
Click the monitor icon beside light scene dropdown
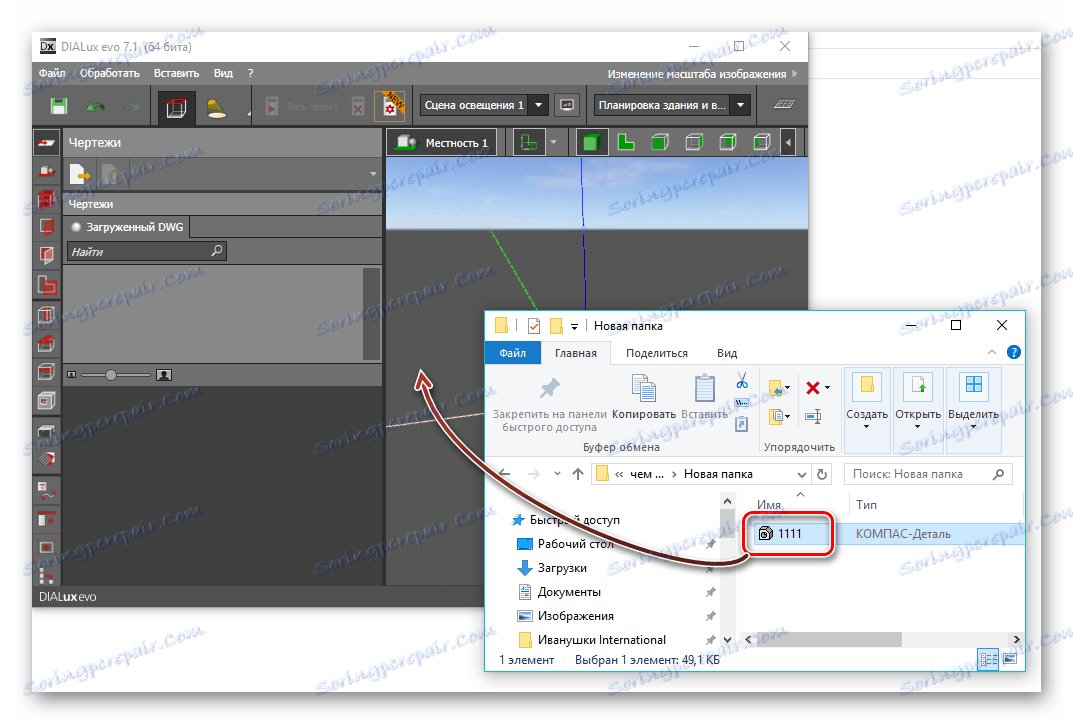coord(567,105)
